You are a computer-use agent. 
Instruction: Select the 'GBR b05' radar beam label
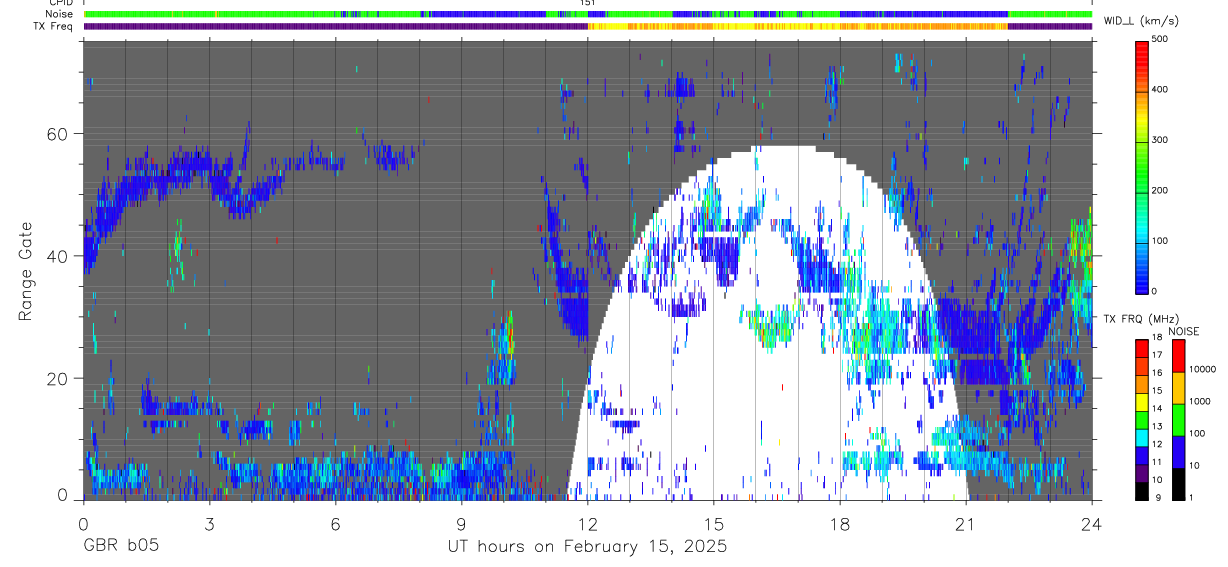pos(120,547)
